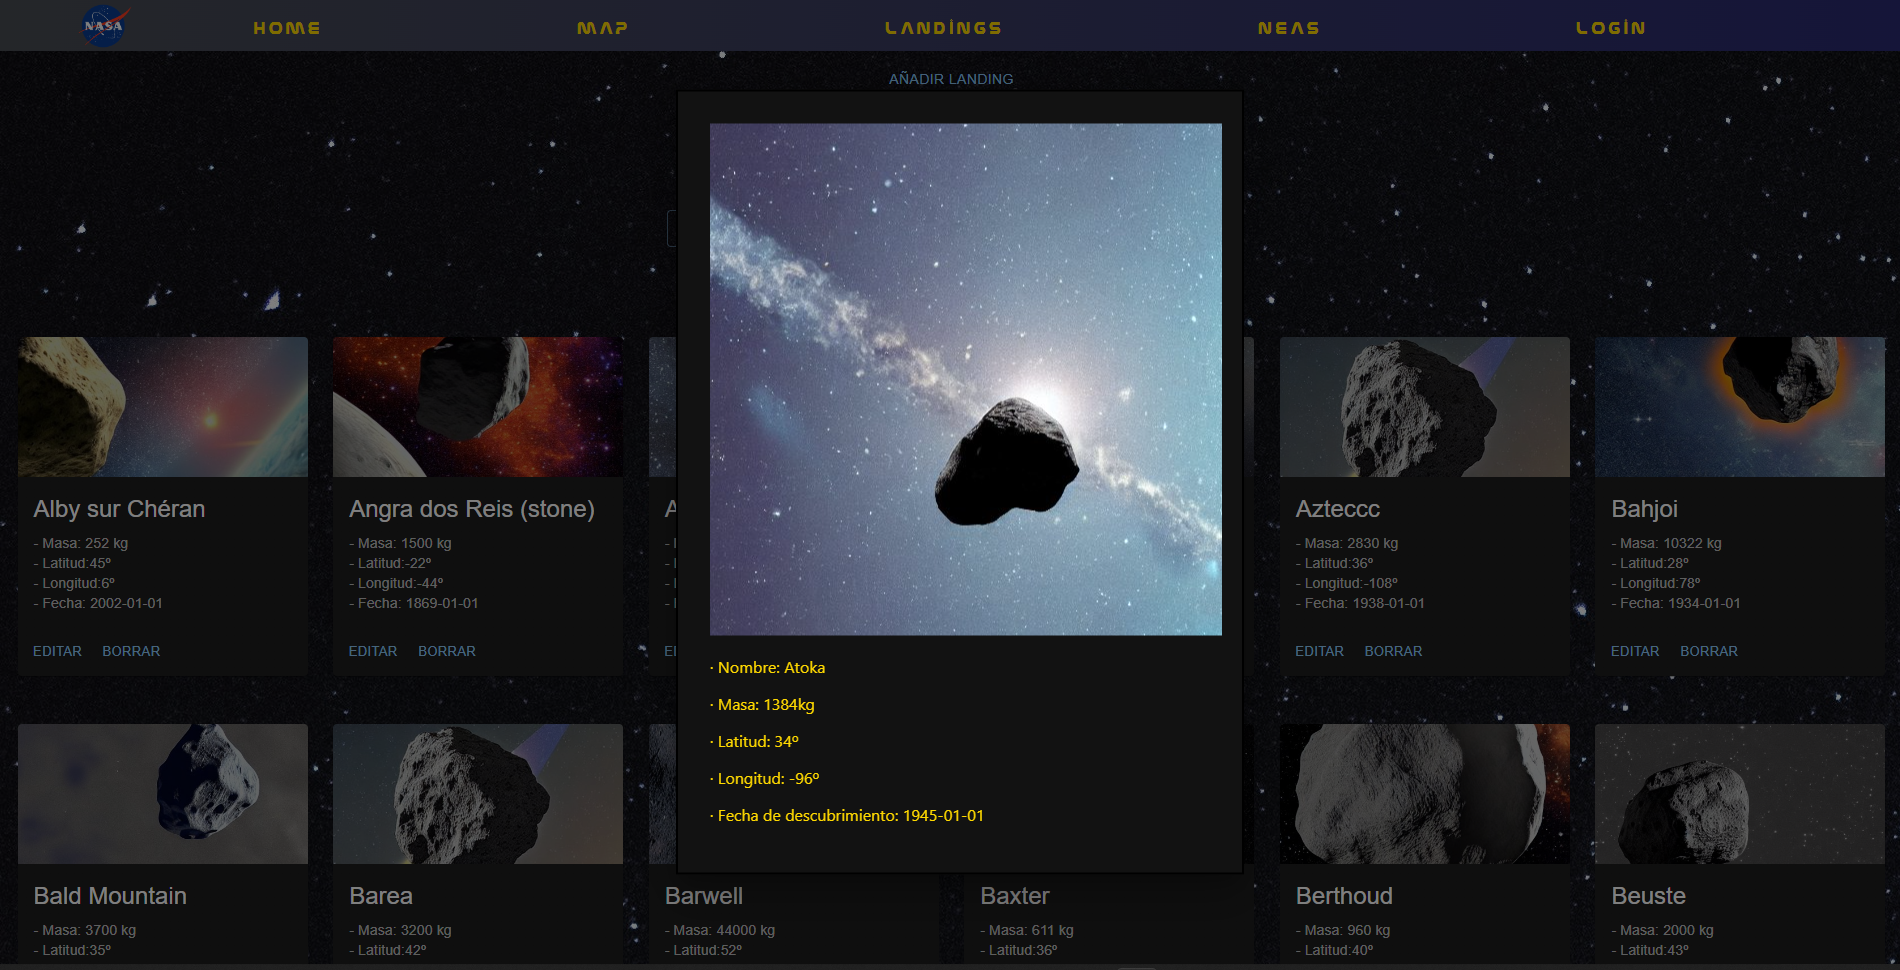
Task: Click EDITAR on the Azteccc card
Action: (x=1320, y=651)
